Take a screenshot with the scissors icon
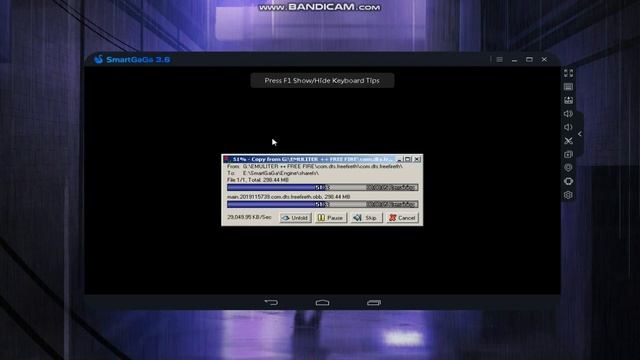This screenshot has height=360, width=640. 568,141
